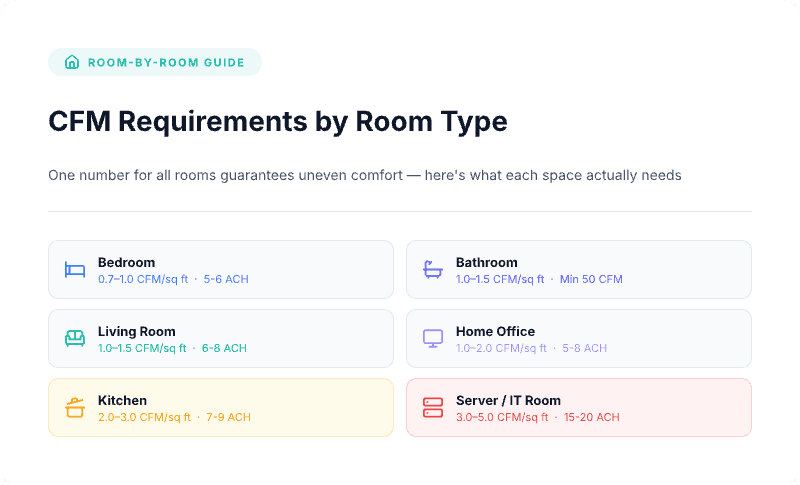Click the purple monitor icon for Home Office

point(433,339)
